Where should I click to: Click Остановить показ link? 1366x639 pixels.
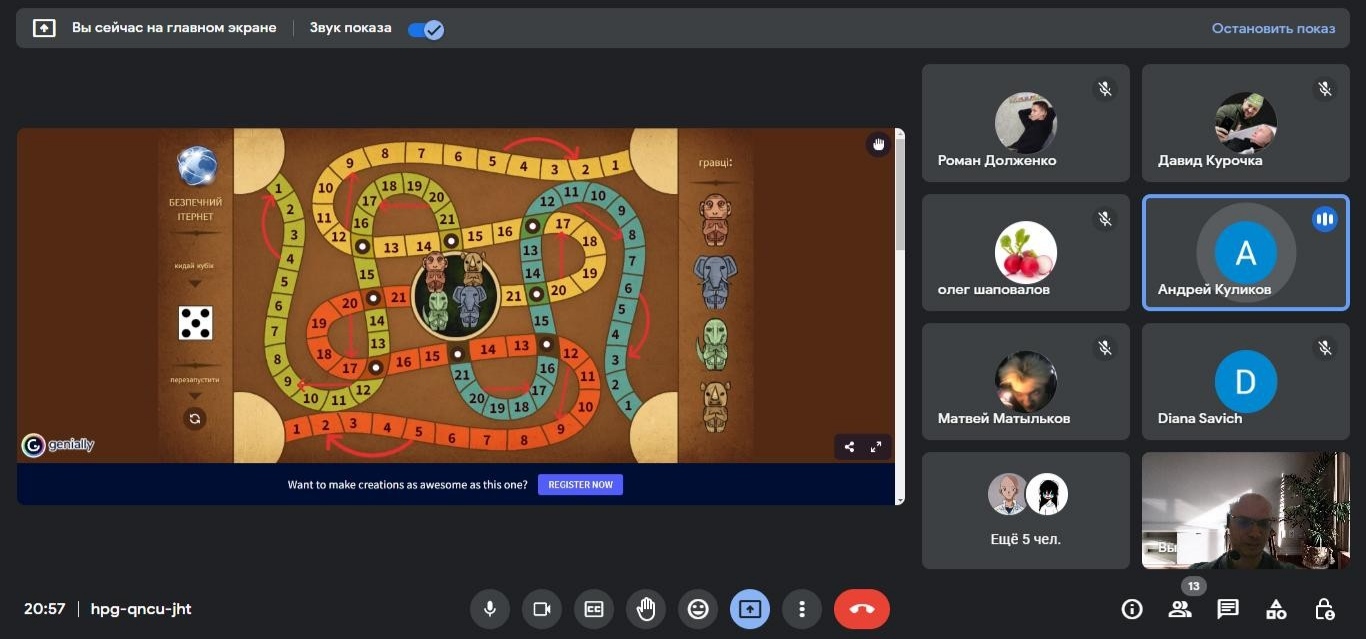coord(1273,28)
